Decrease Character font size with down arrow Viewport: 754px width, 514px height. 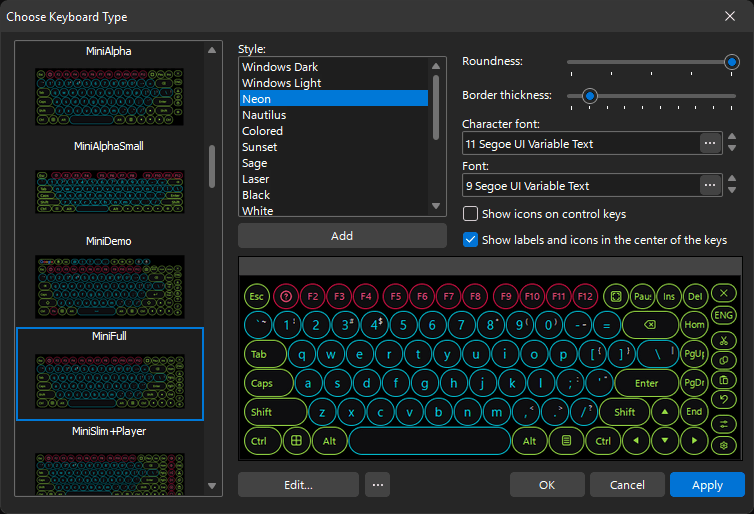tap(732, 149)
